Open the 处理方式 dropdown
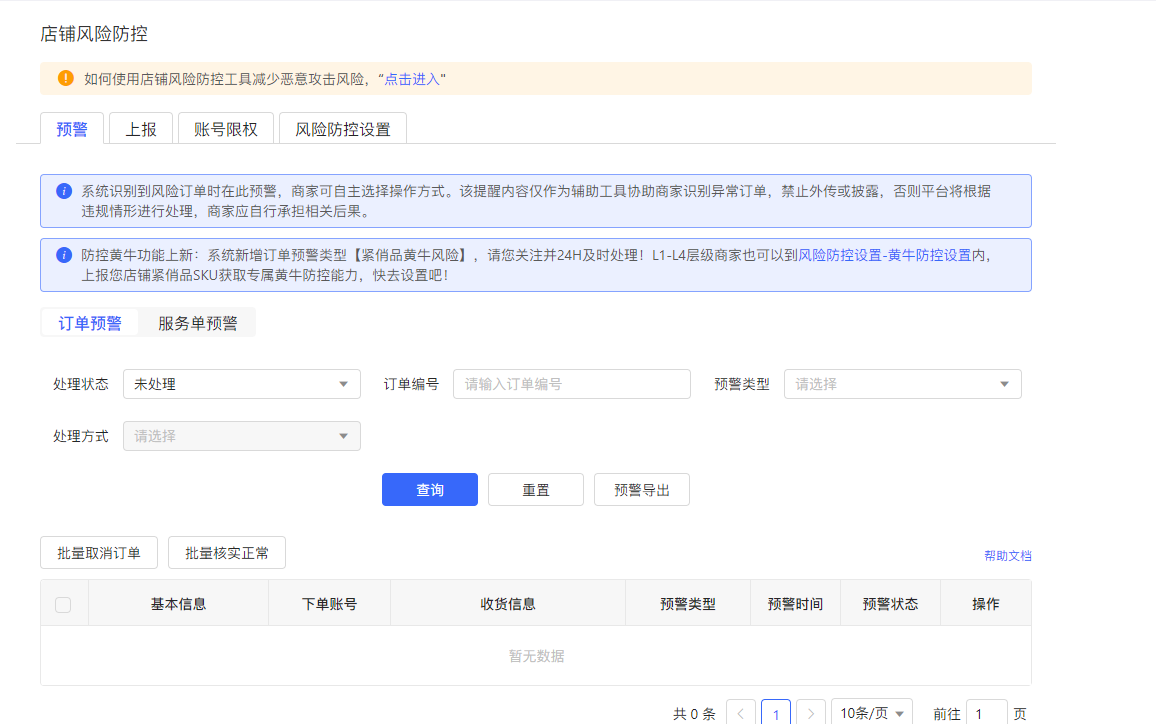The height and width of the screenshot is (724, 1156). (x=241, y=436)
